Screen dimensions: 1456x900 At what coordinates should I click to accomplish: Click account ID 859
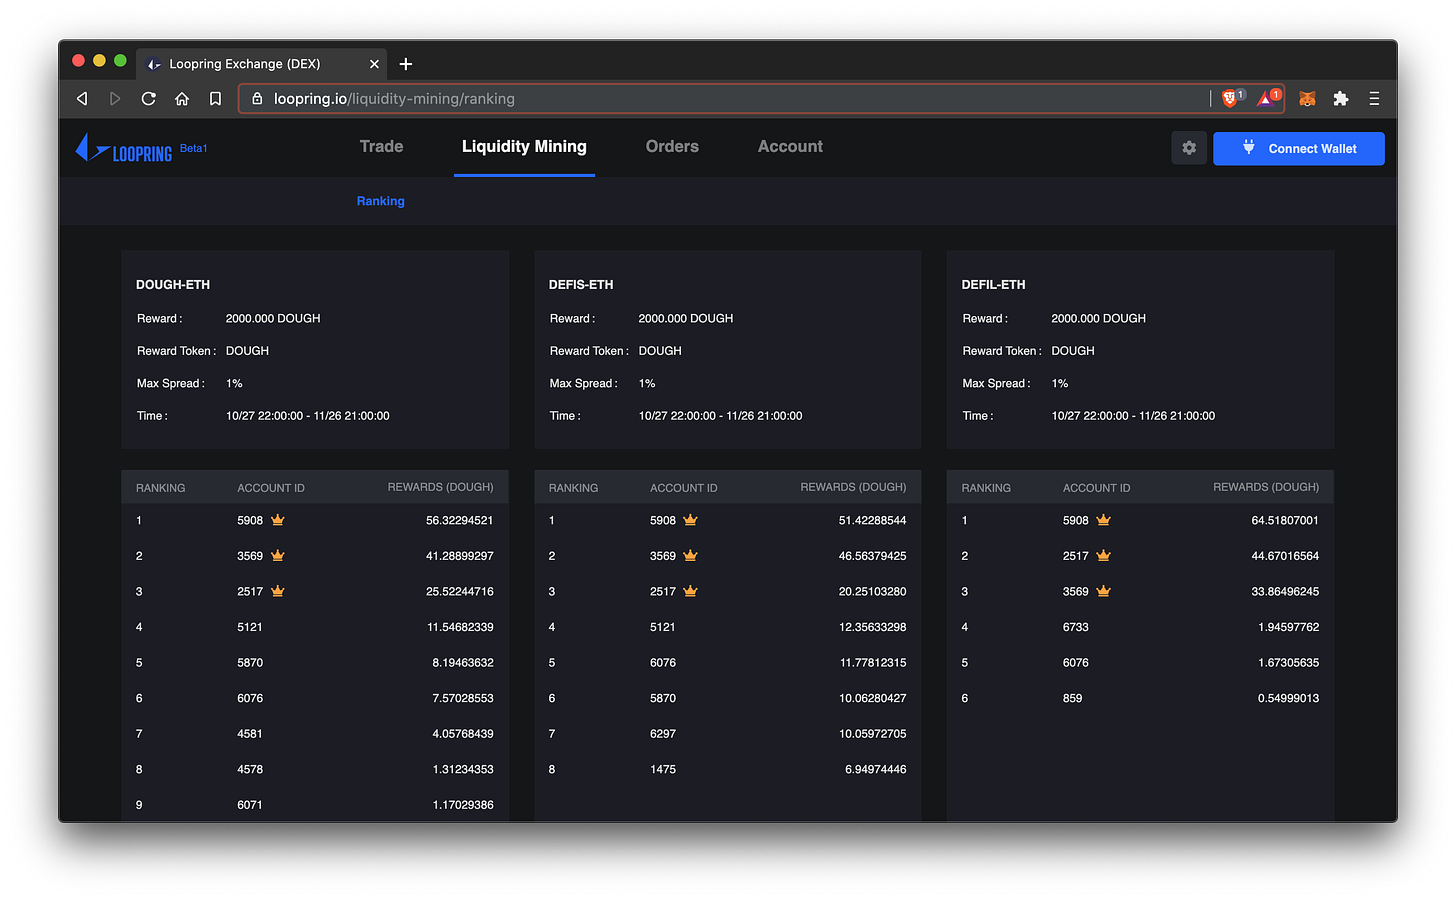point(1072,698)
